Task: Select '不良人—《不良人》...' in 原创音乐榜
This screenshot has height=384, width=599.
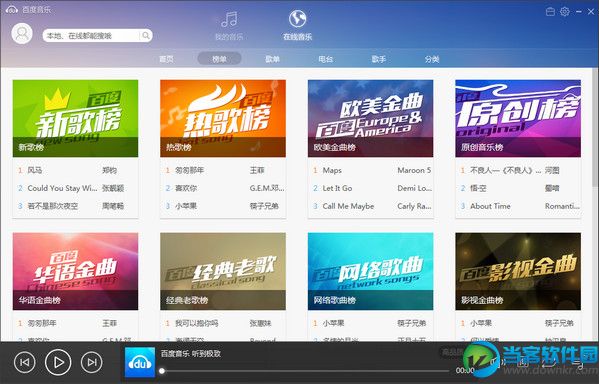Action: [x=505, y=170]
